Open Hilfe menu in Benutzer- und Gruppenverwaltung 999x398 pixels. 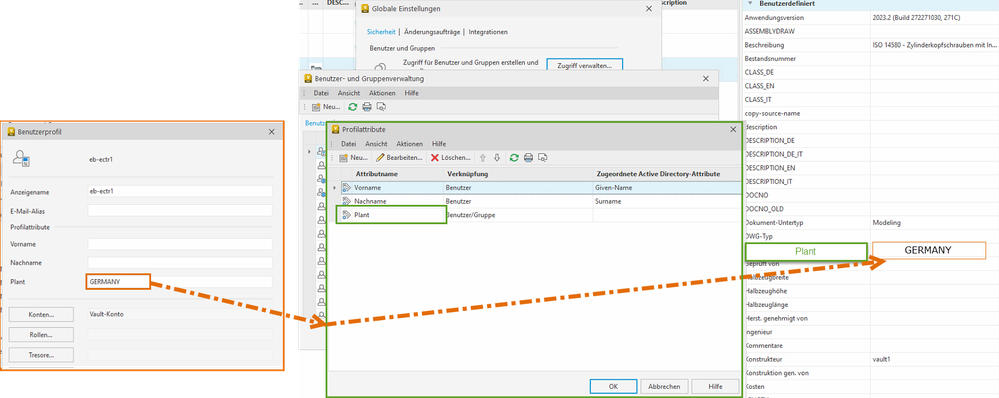click(x=412, y=93)
